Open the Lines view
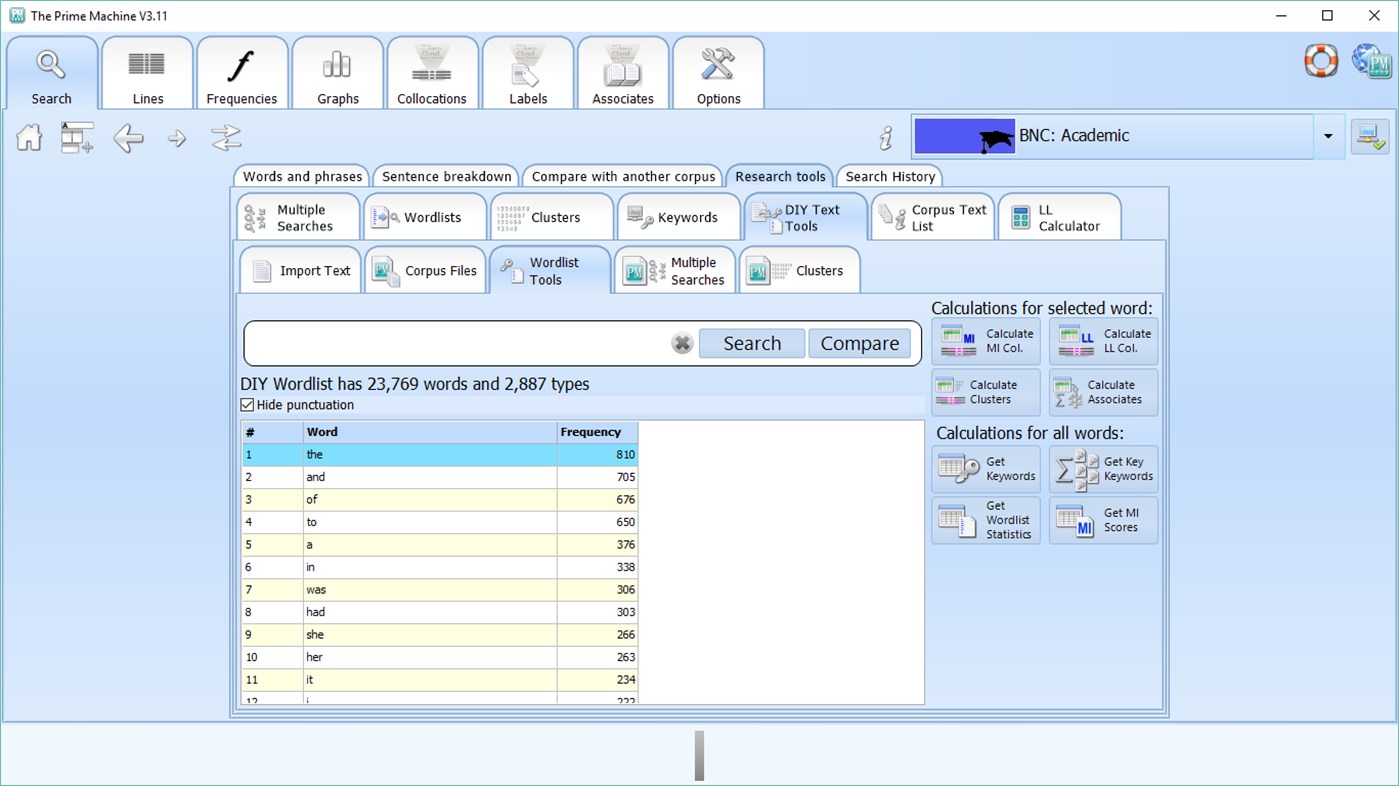 coord(147,73)
